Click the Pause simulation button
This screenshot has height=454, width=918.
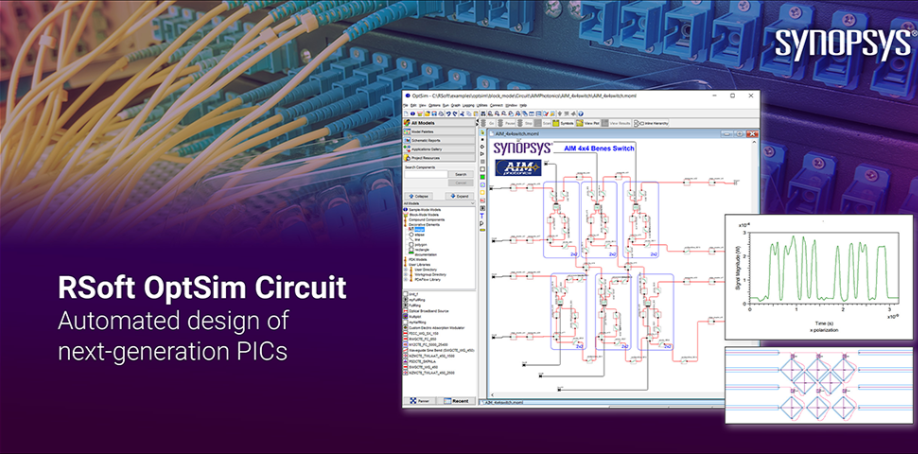click(x=506, y=123)
